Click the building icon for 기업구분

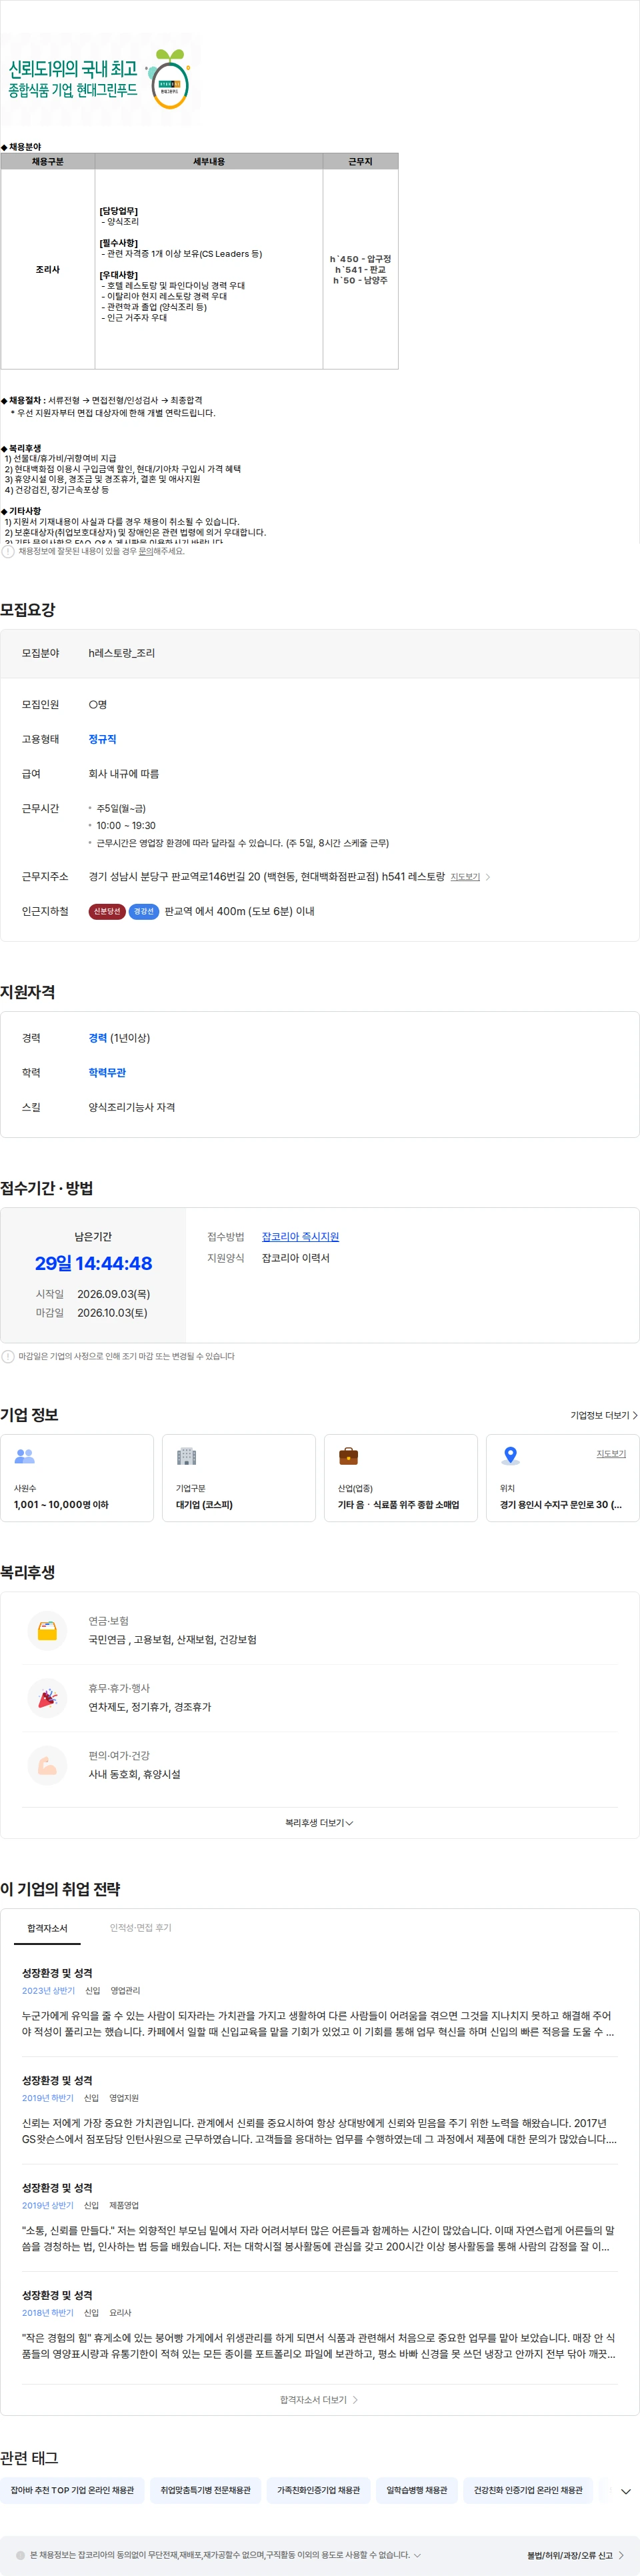pos(187,1456)
